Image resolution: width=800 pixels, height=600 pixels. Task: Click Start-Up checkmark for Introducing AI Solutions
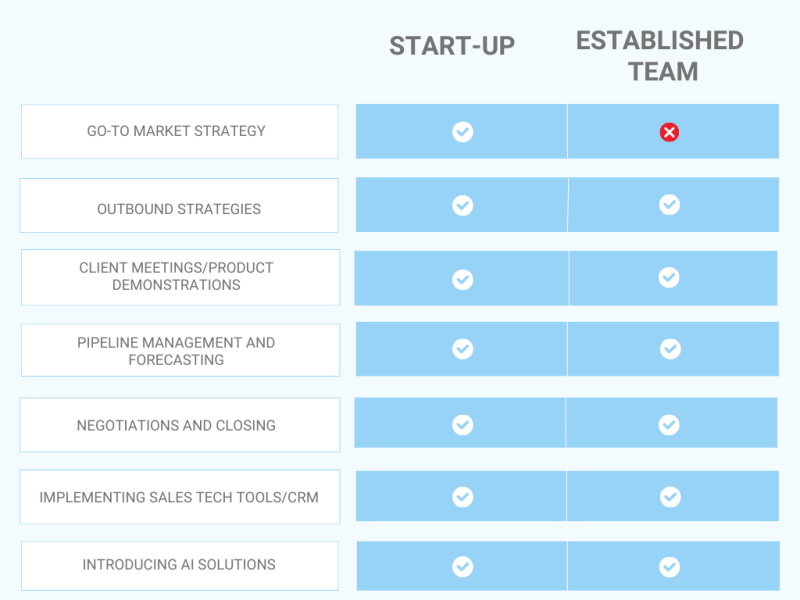coord(462,567)
